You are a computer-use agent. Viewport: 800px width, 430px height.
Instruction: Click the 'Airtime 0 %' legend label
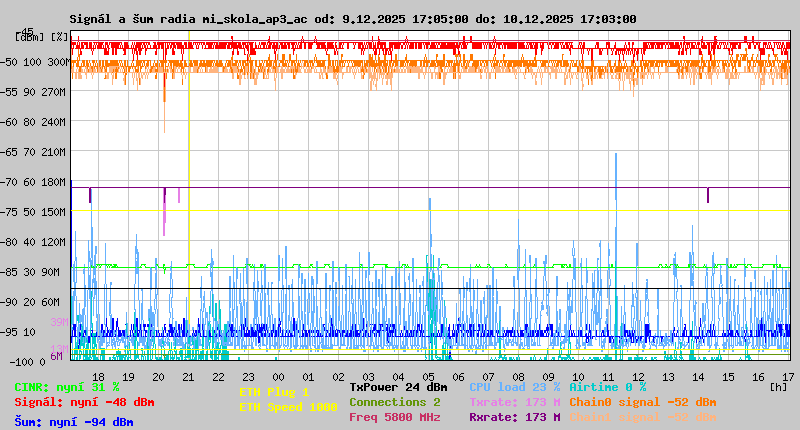pos(608,387)
